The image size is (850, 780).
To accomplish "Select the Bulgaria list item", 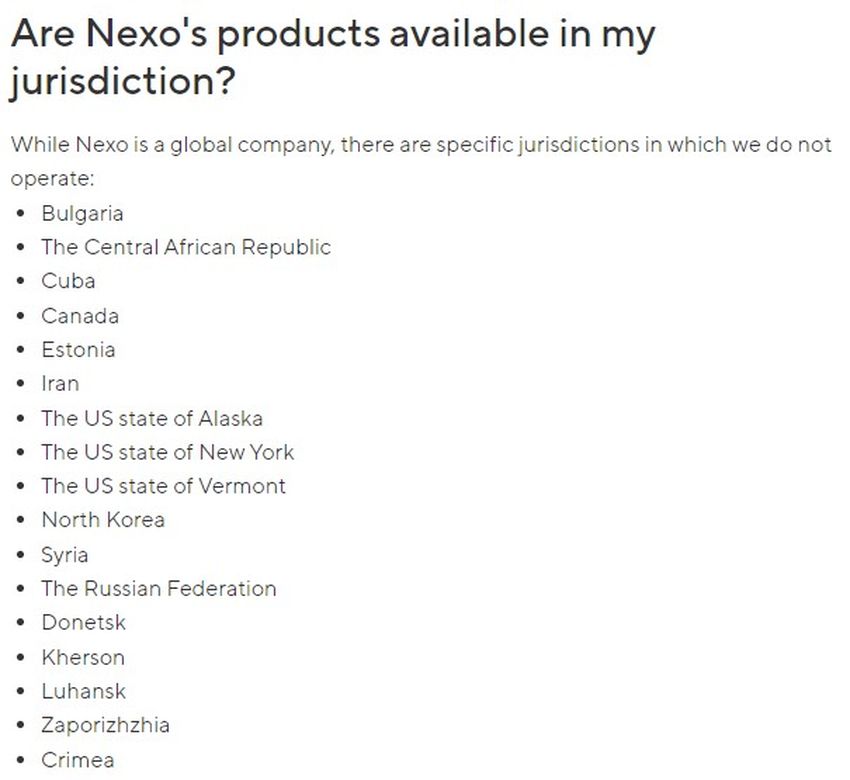I will tap(82, 213).
